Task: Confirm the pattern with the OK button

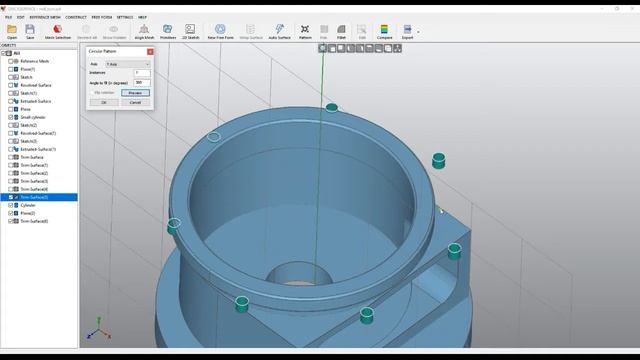Action: [104, 102]
